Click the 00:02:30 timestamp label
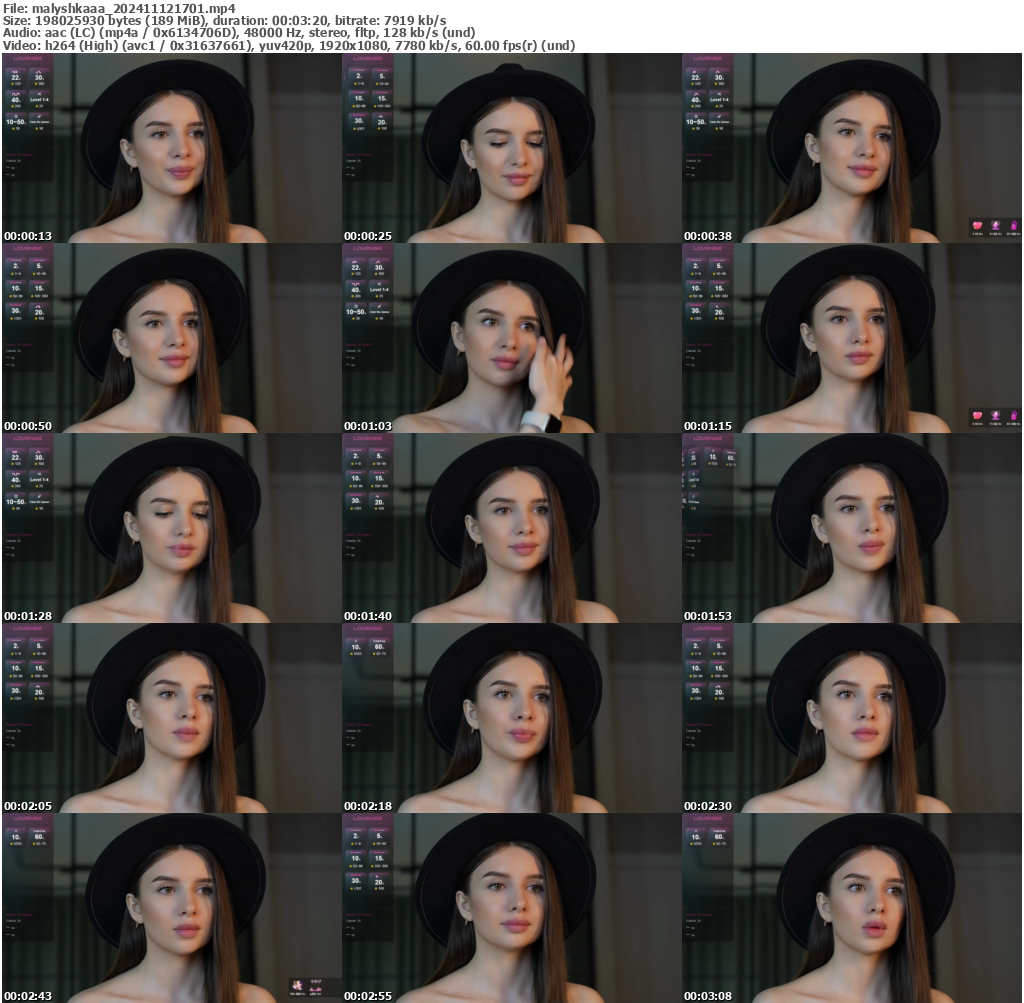The width and height of the screenshot is (1024, 1003). 708,806
